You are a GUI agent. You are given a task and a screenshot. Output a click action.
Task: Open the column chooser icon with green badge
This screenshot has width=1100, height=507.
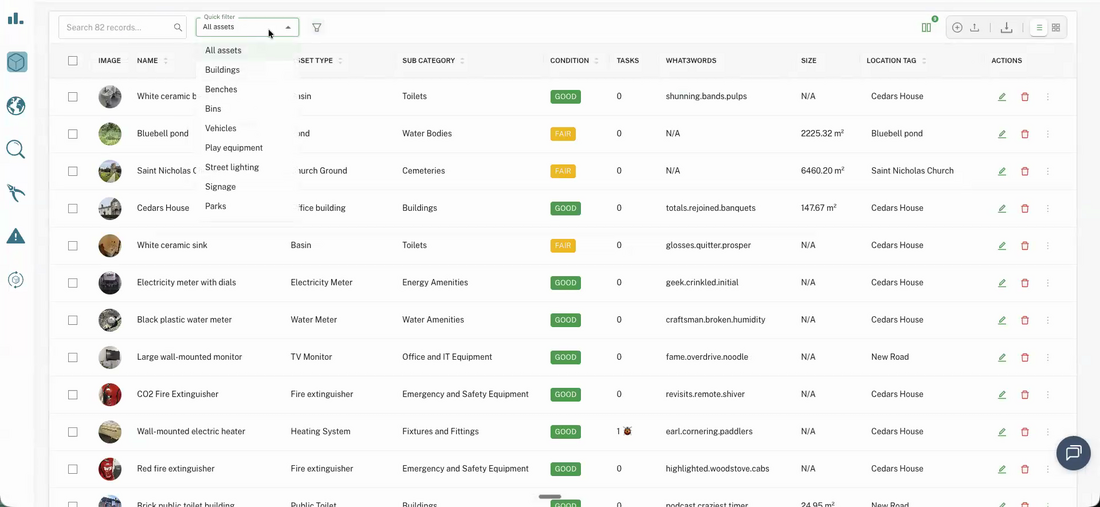pos(927,27)
